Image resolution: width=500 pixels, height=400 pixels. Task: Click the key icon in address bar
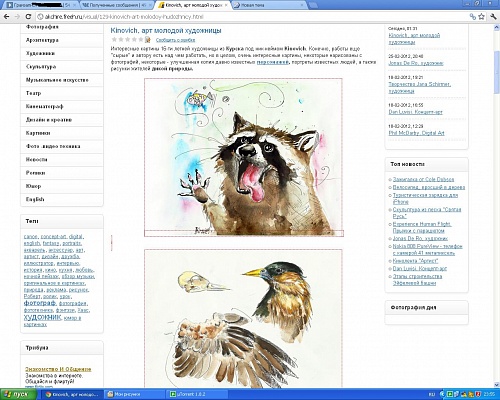[x=472, y=17]
